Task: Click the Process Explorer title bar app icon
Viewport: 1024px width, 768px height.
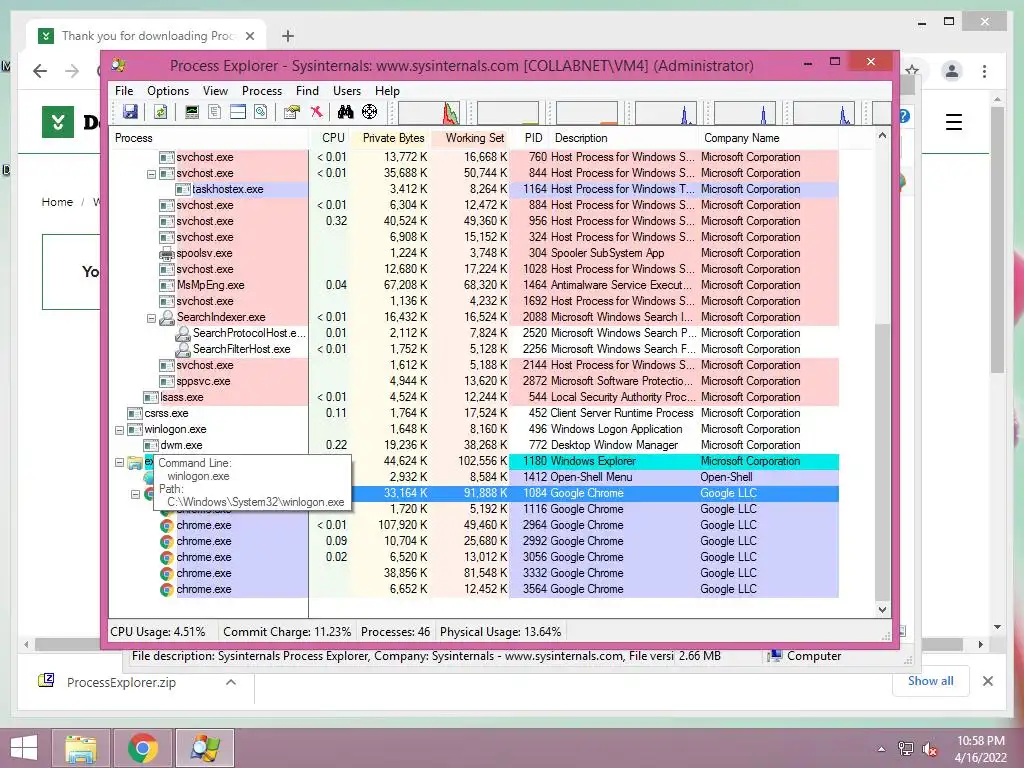Action: click(x=119, y=65)
